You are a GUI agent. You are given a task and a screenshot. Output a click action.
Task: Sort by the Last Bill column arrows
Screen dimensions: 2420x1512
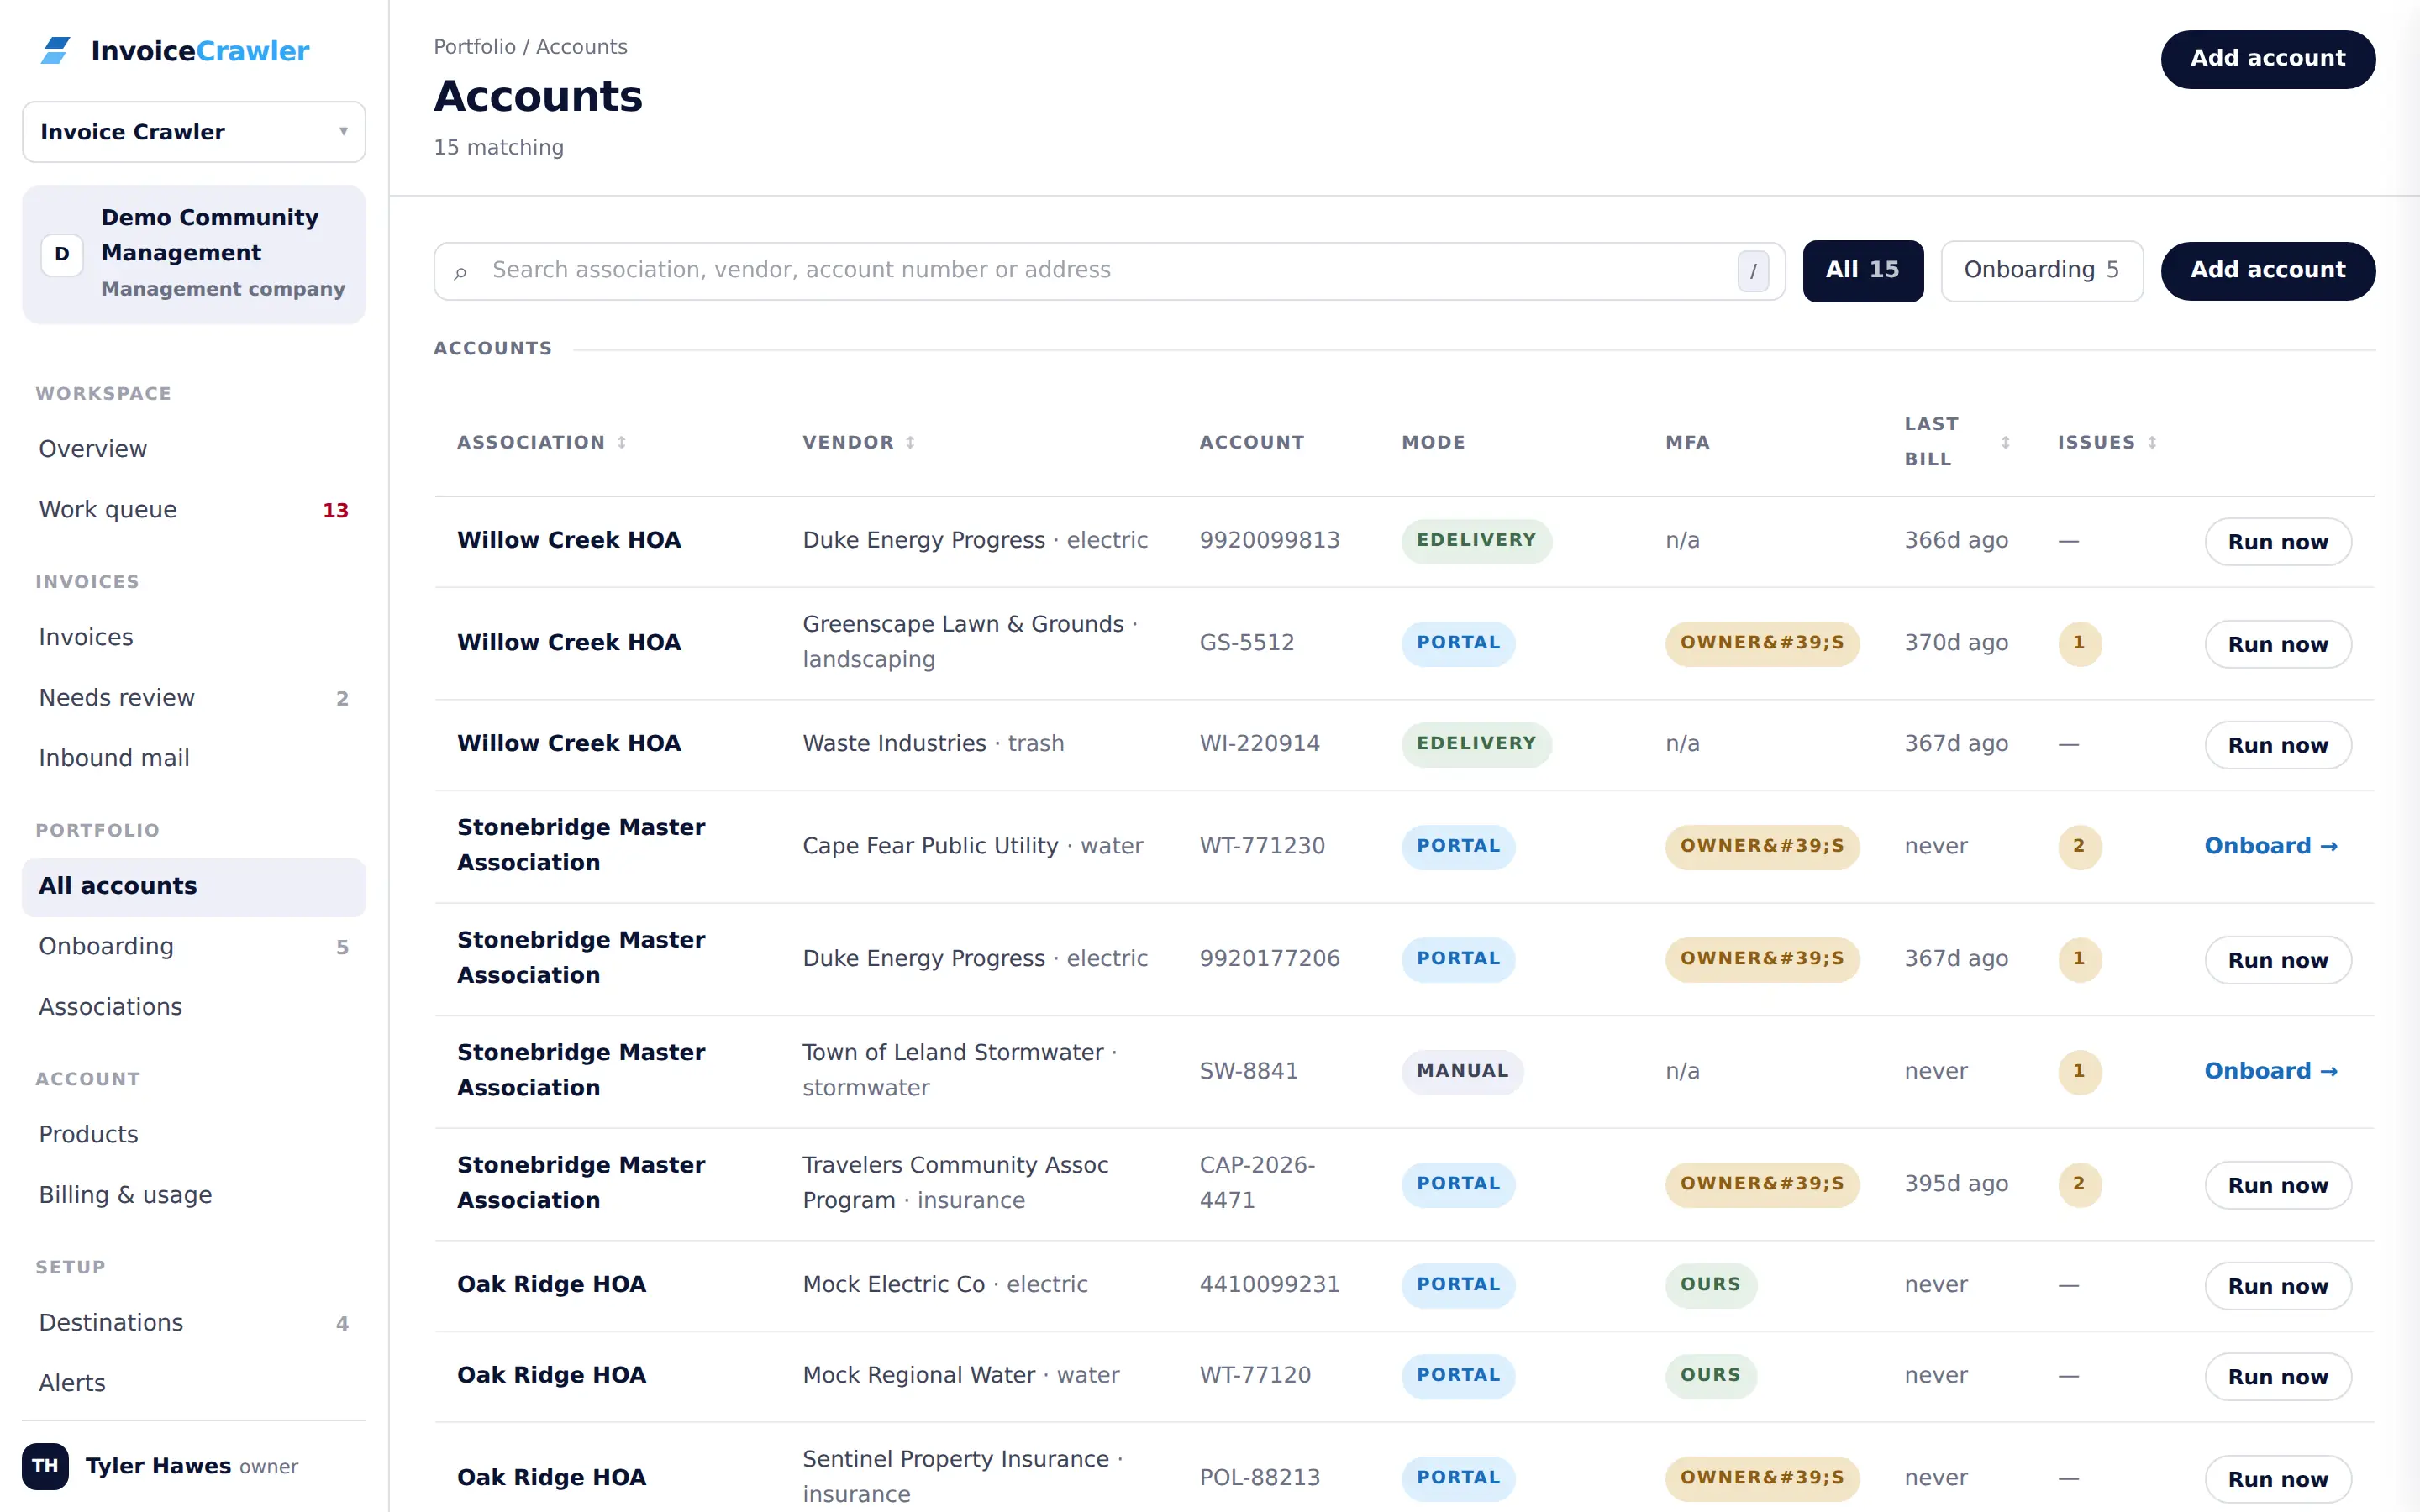point(2005,442)
